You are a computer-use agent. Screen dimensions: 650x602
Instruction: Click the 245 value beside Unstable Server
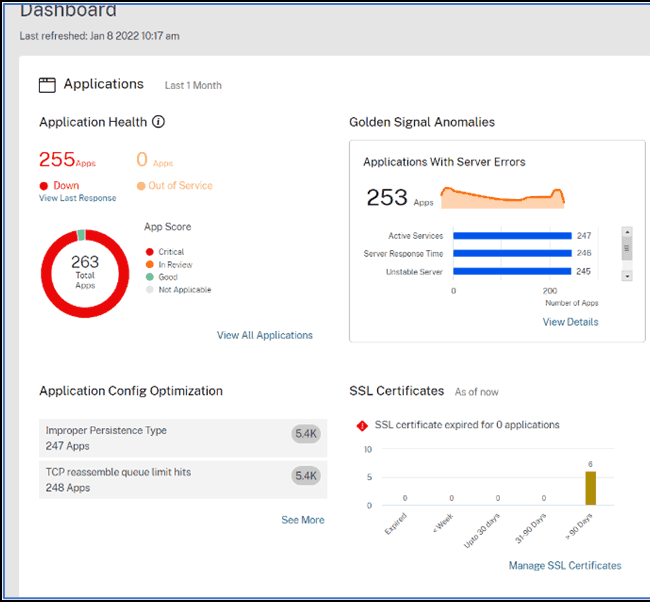[x=583, y=271]
